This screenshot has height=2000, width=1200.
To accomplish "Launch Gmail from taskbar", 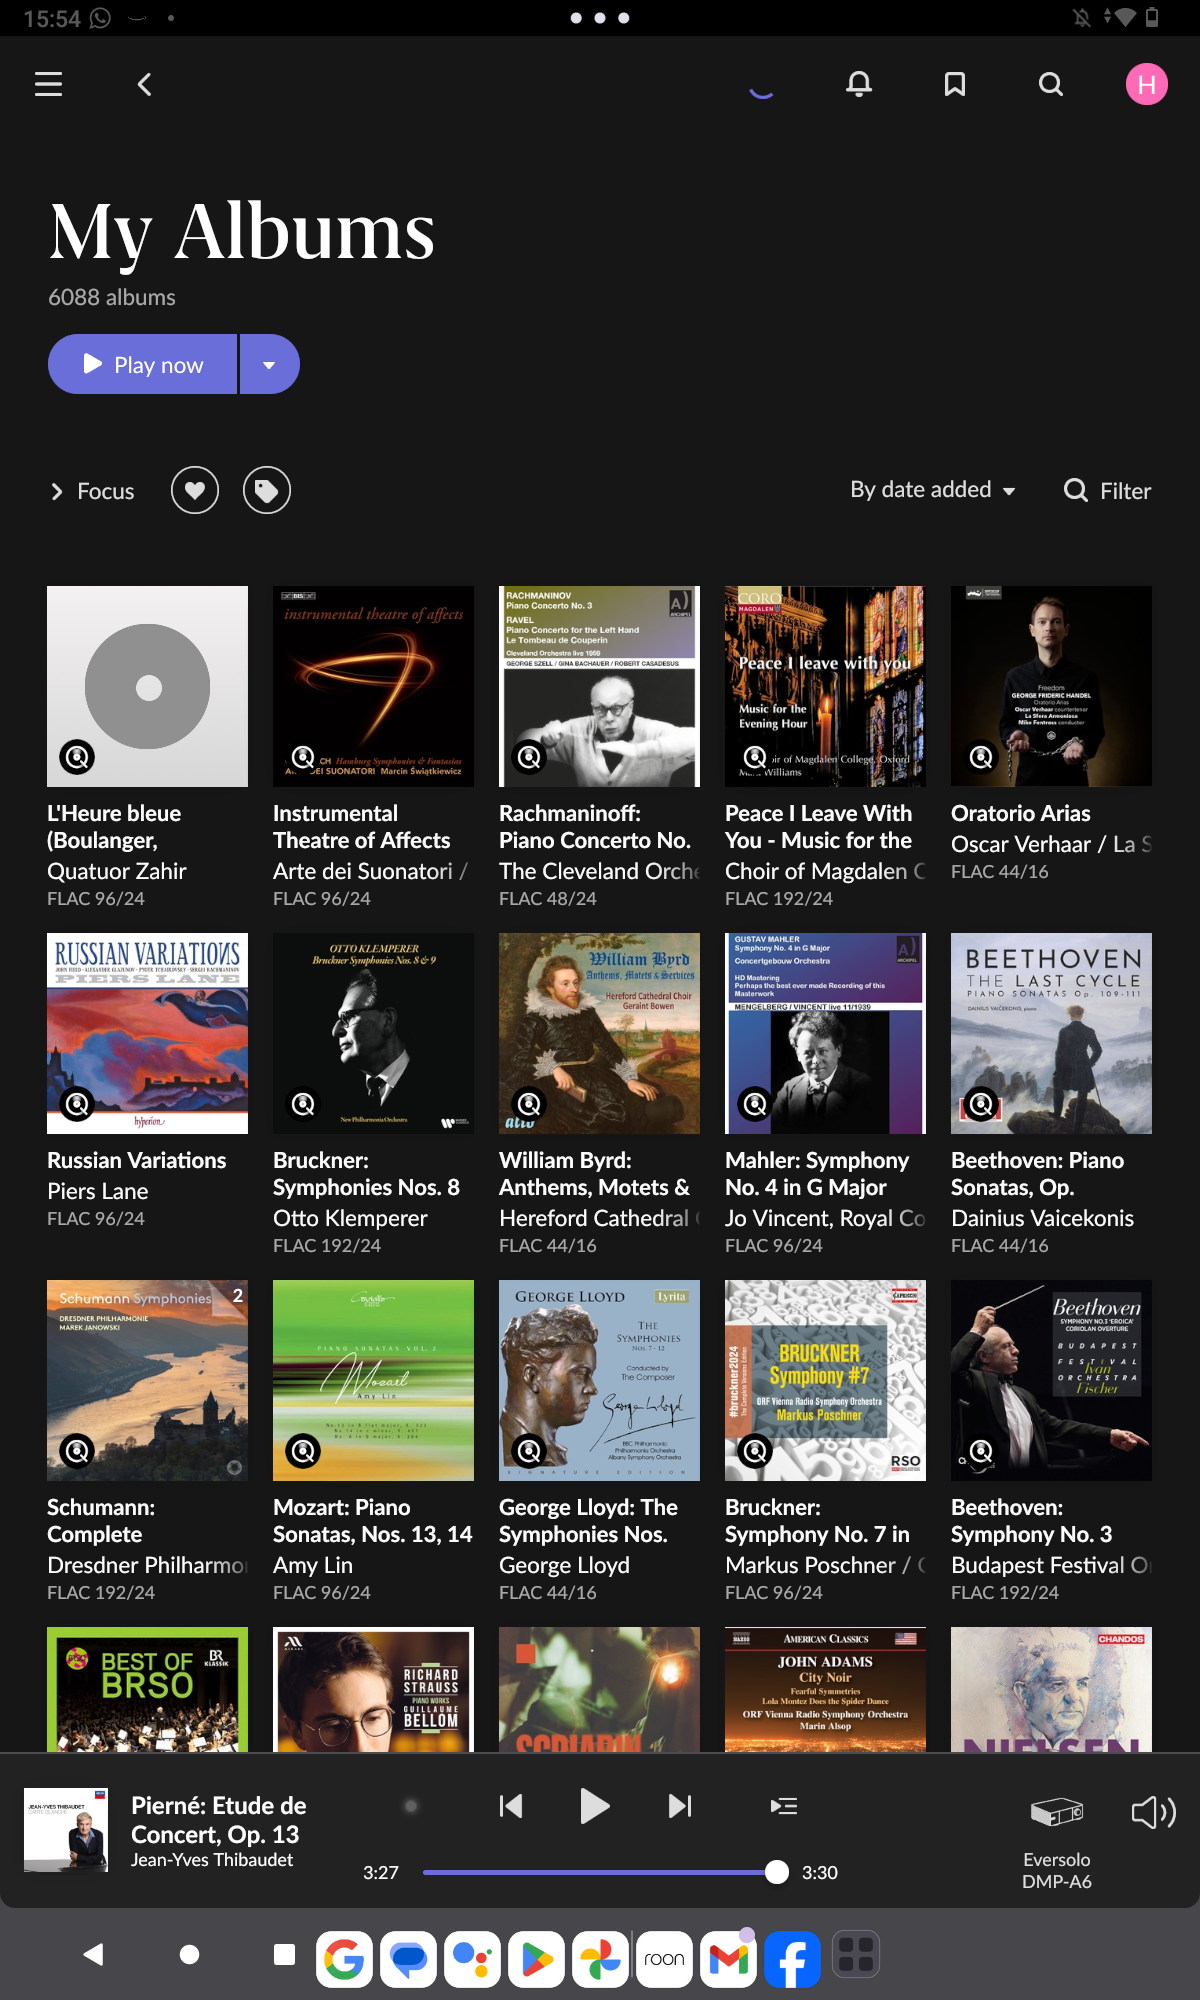I will (x=728, y=1958).
